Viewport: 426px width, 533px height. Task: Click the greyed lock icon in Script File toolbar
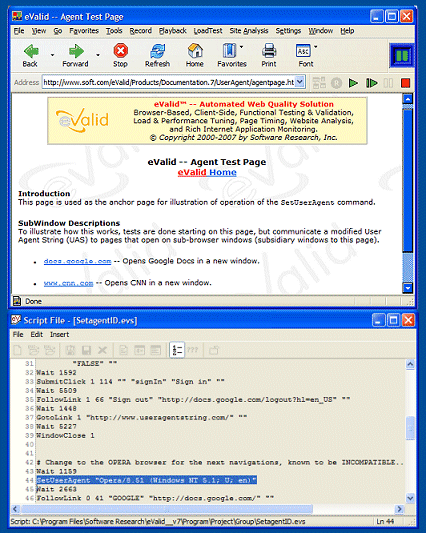(214, 350)
